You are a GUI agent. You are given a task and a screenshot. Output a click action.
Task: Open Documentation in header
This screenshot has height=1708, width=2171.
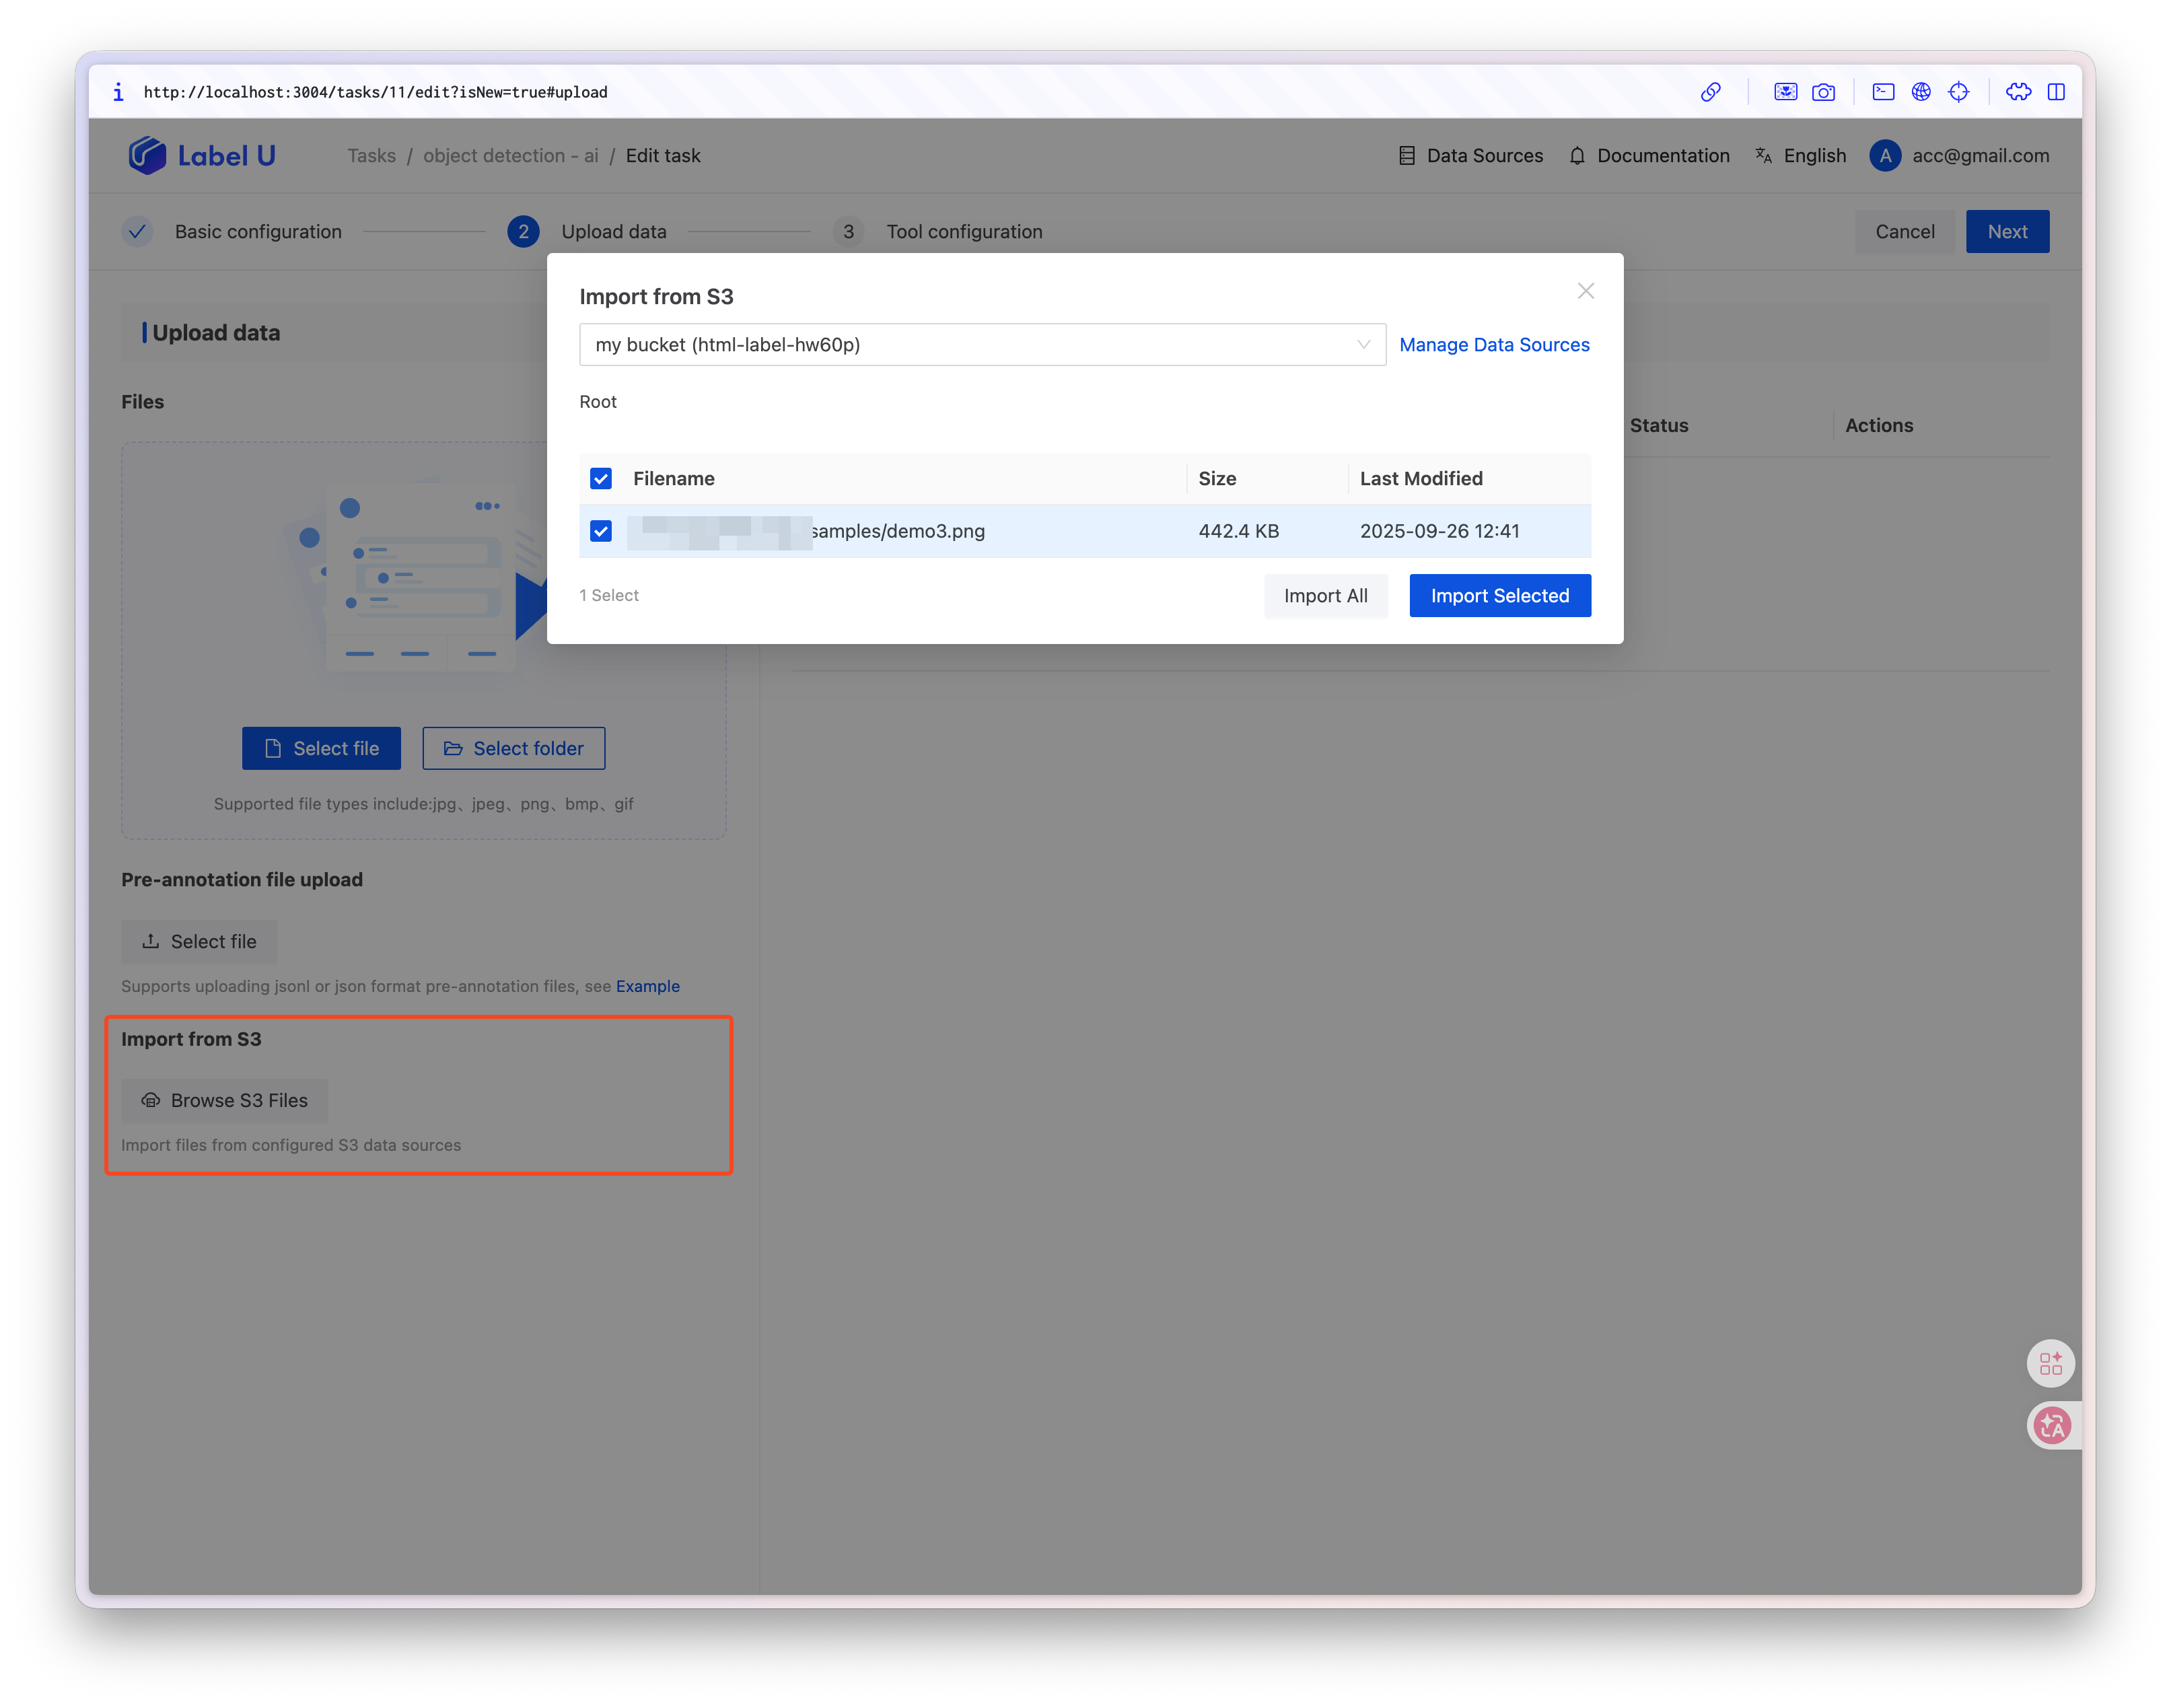tap(1649, 155)
